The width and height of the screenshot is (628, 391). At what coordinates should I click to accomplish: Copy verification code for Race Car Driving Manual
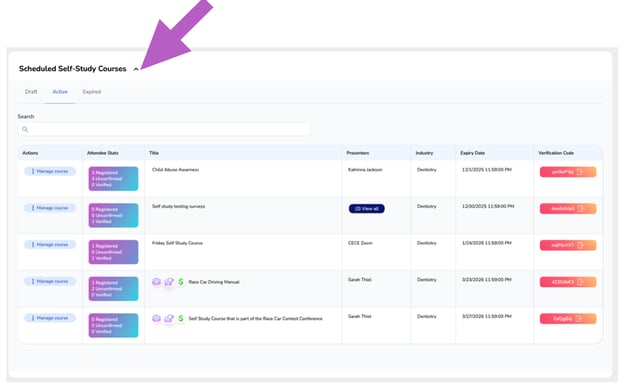(x=568, y=282)
